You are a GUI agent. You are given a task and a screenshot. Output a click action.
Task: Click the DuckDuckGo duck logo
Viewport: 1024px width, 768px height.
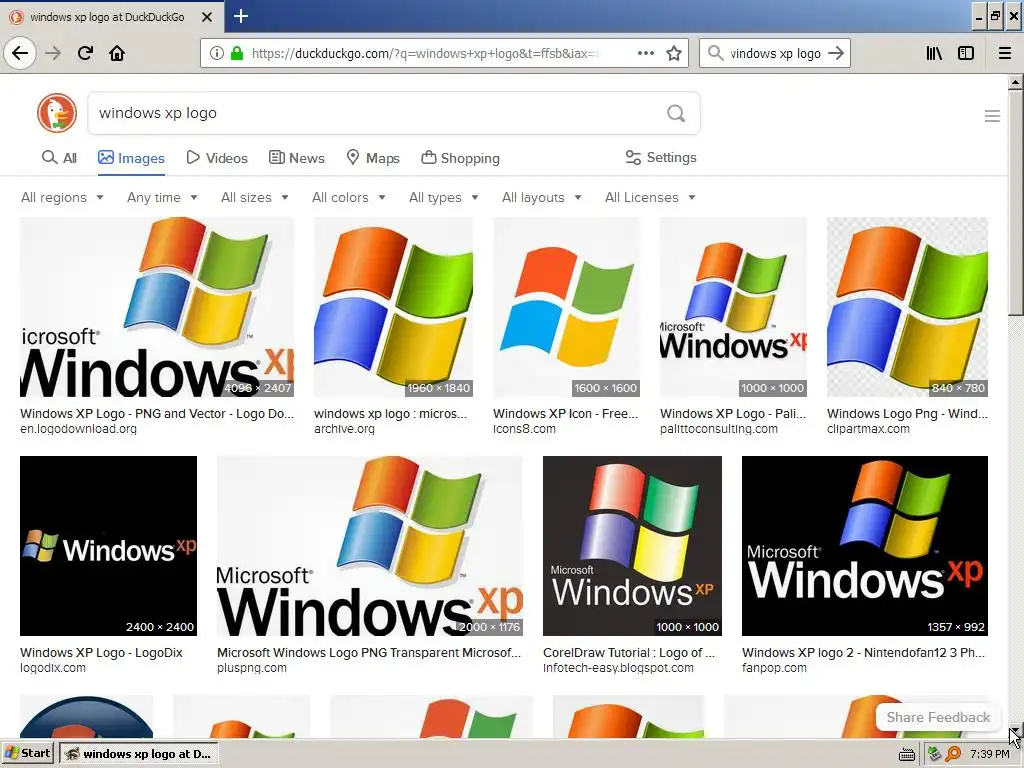(57, 113)
